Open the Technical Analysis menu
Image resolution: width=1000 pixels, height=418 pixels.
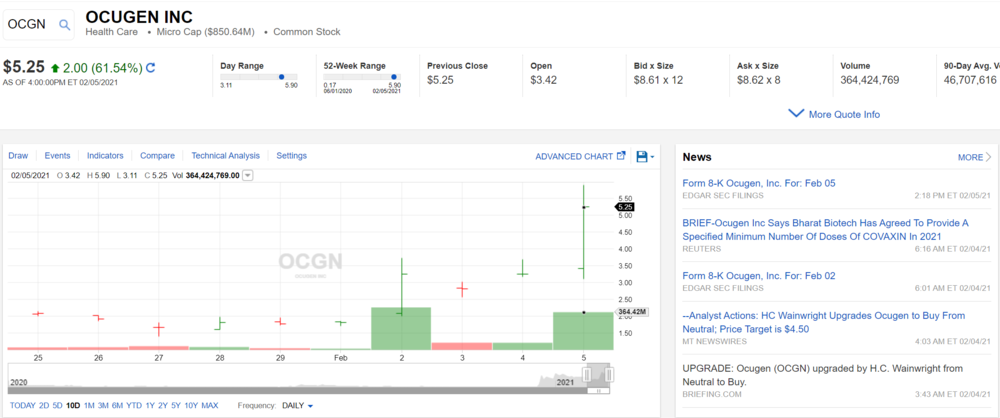225,156
